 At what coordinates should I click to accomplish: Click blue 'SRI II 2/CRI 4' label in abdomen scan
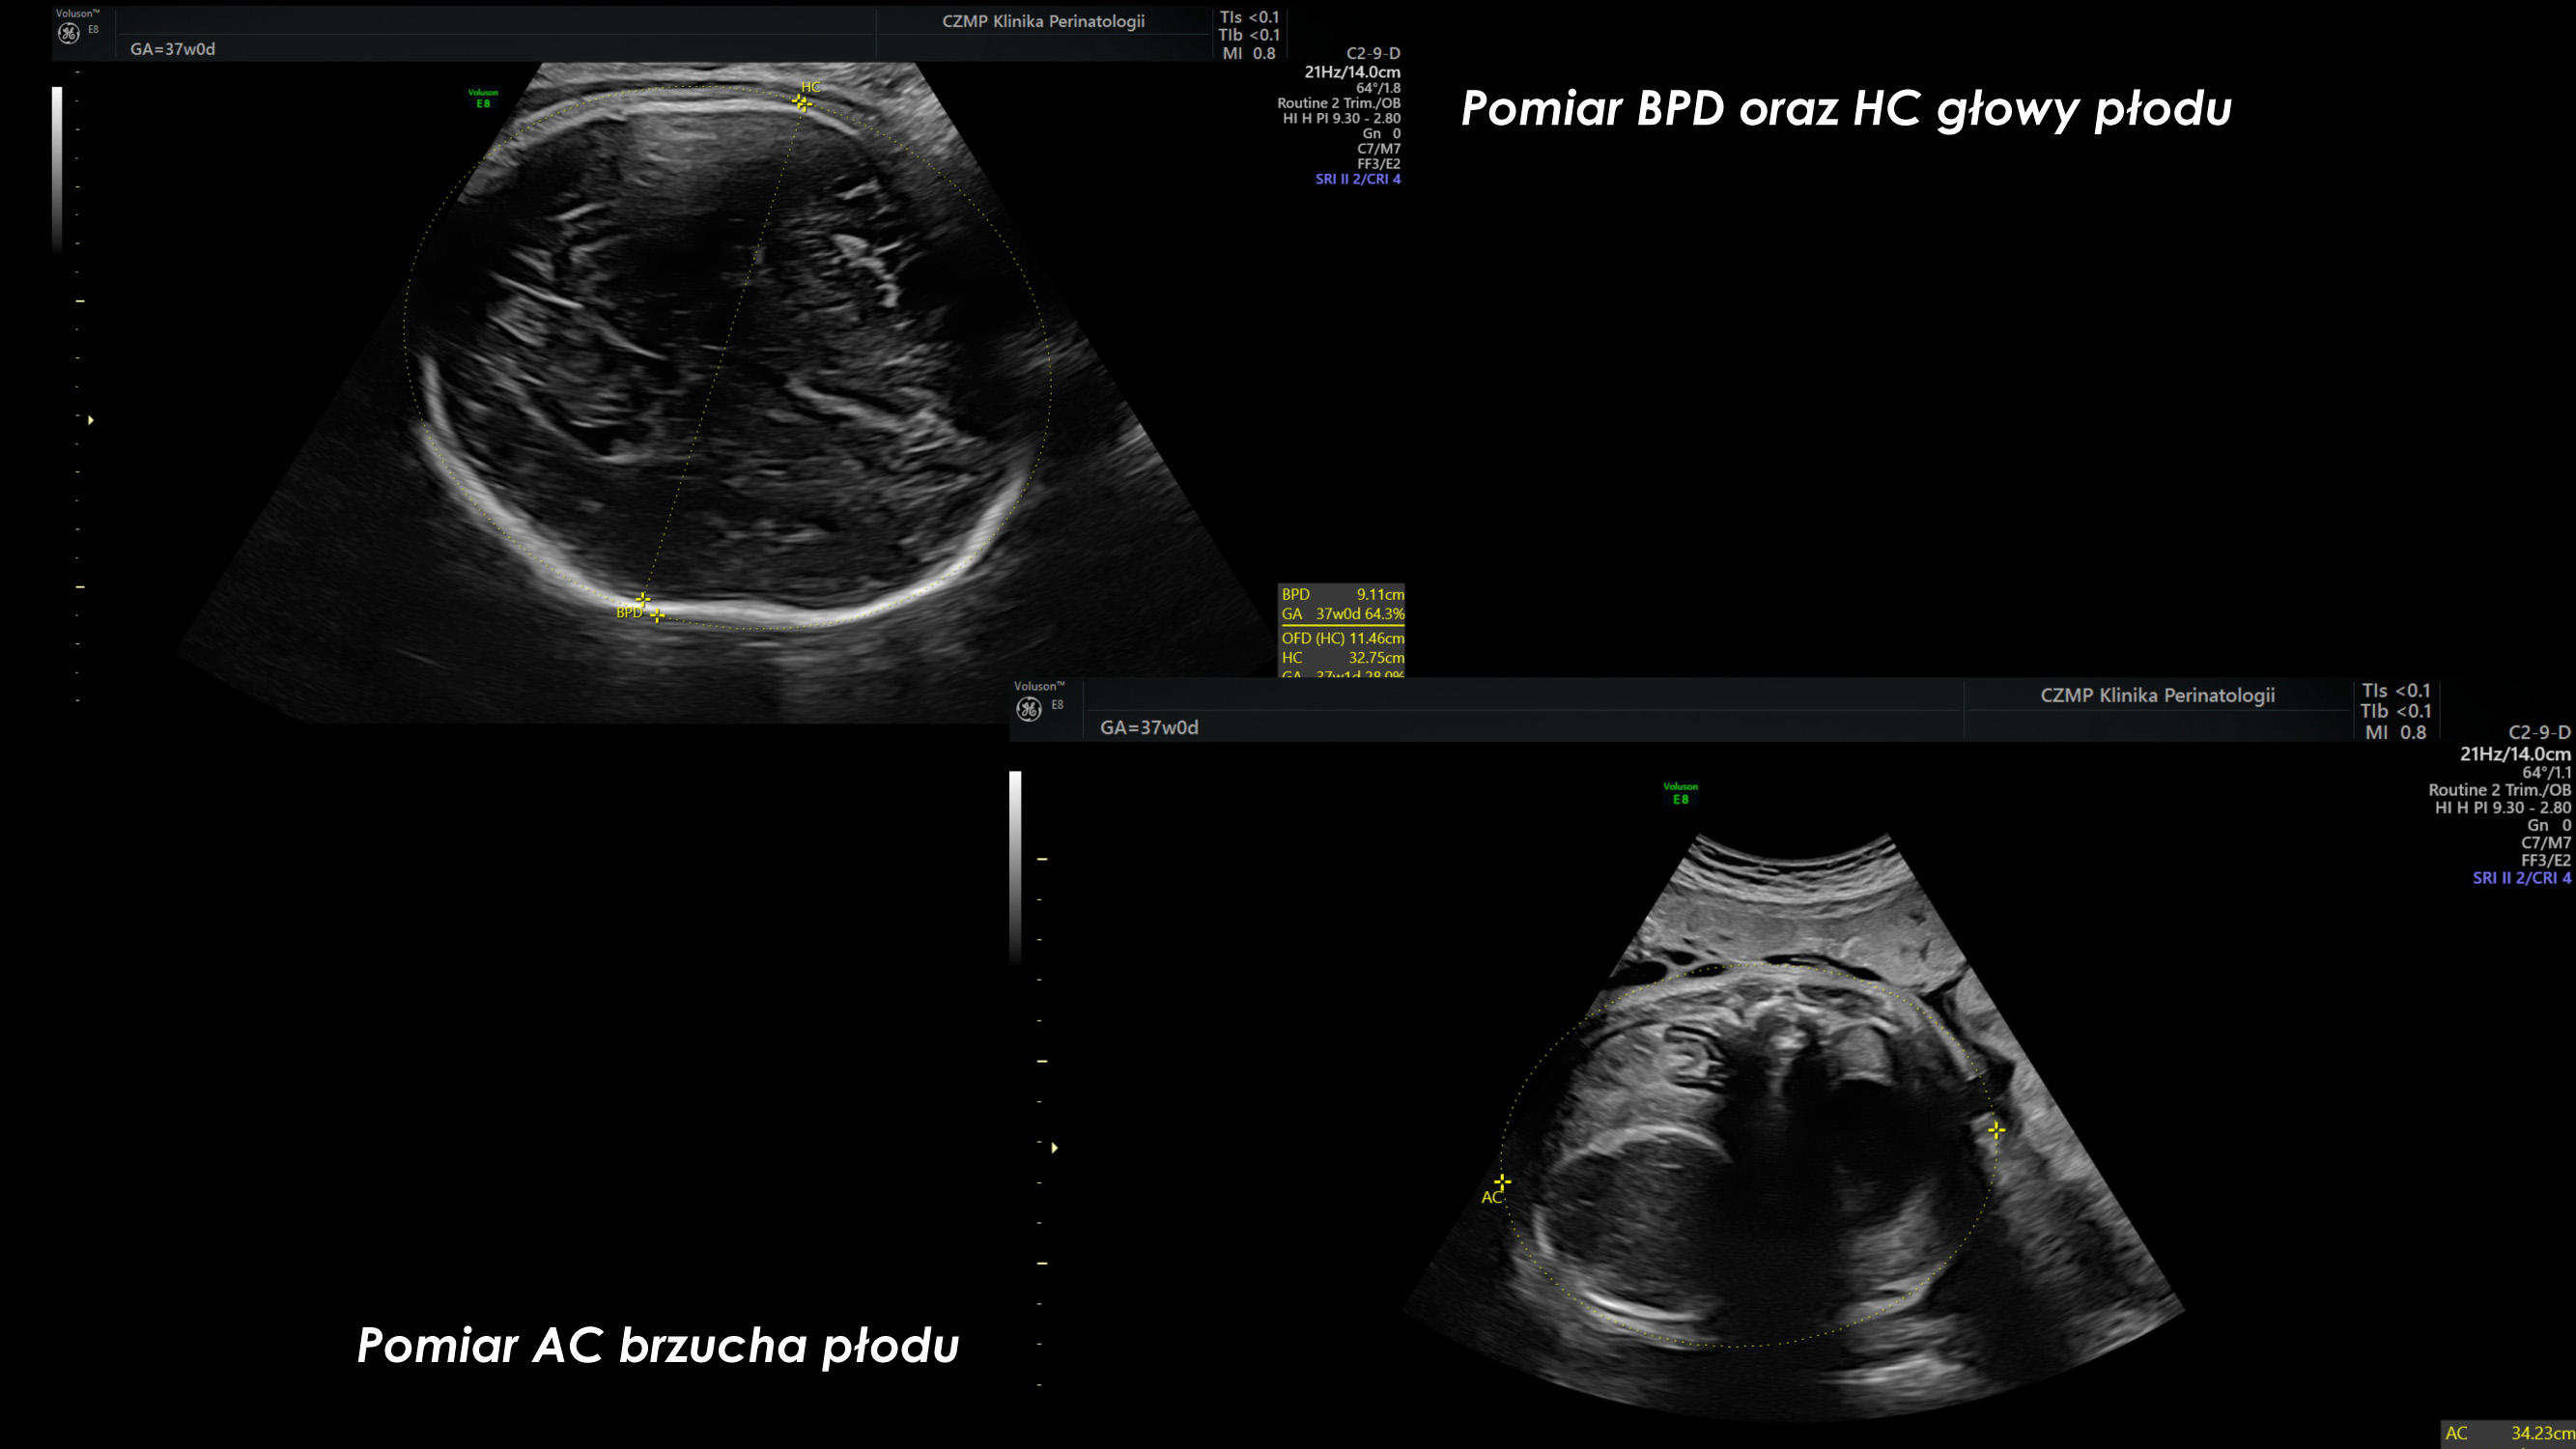[2520, 878]
